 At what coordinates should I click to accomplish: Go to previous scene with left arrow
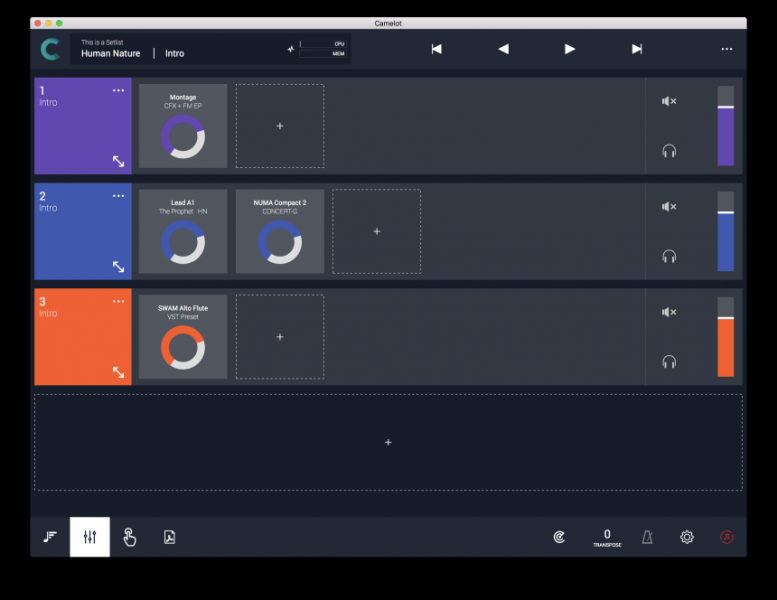(503, 49)
